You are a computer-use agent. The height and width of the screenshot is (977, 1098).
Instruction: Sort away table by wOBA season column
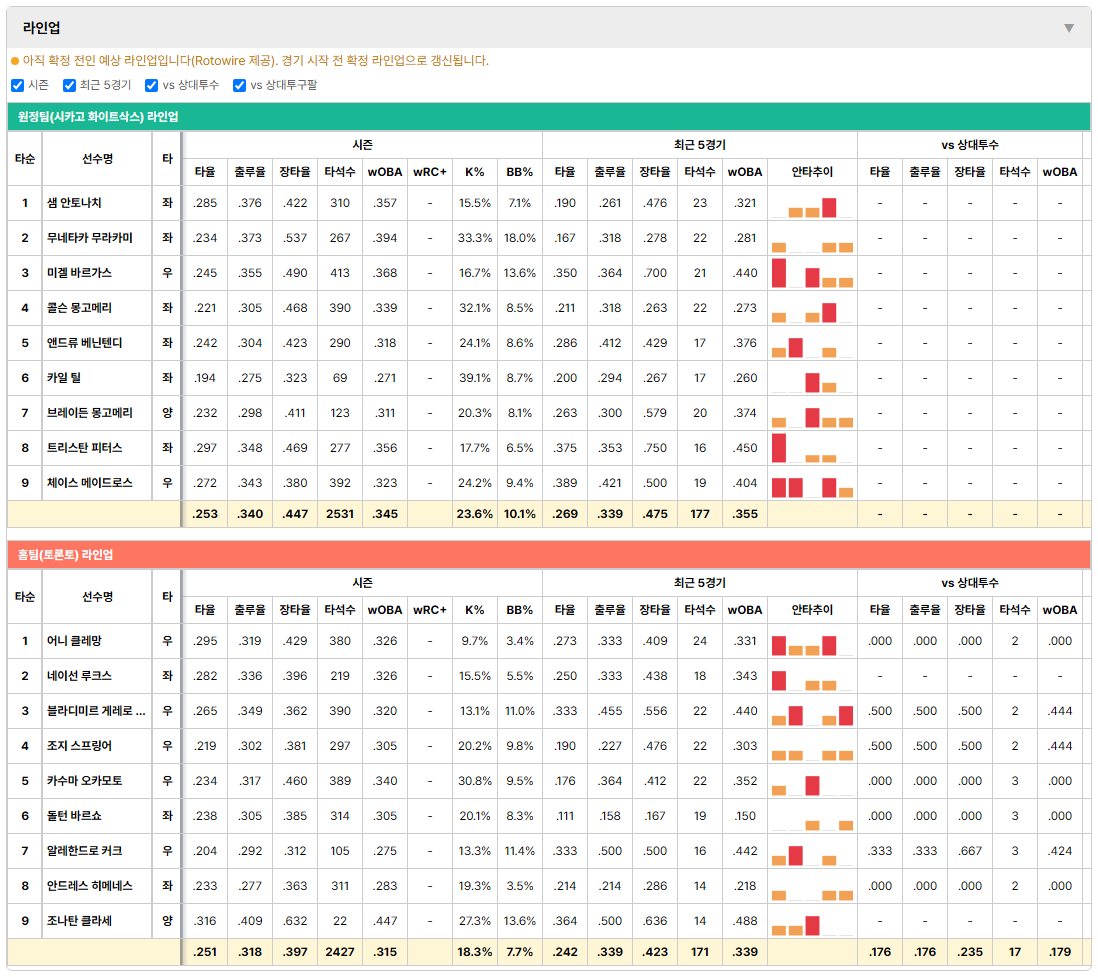tap(385, 172)
